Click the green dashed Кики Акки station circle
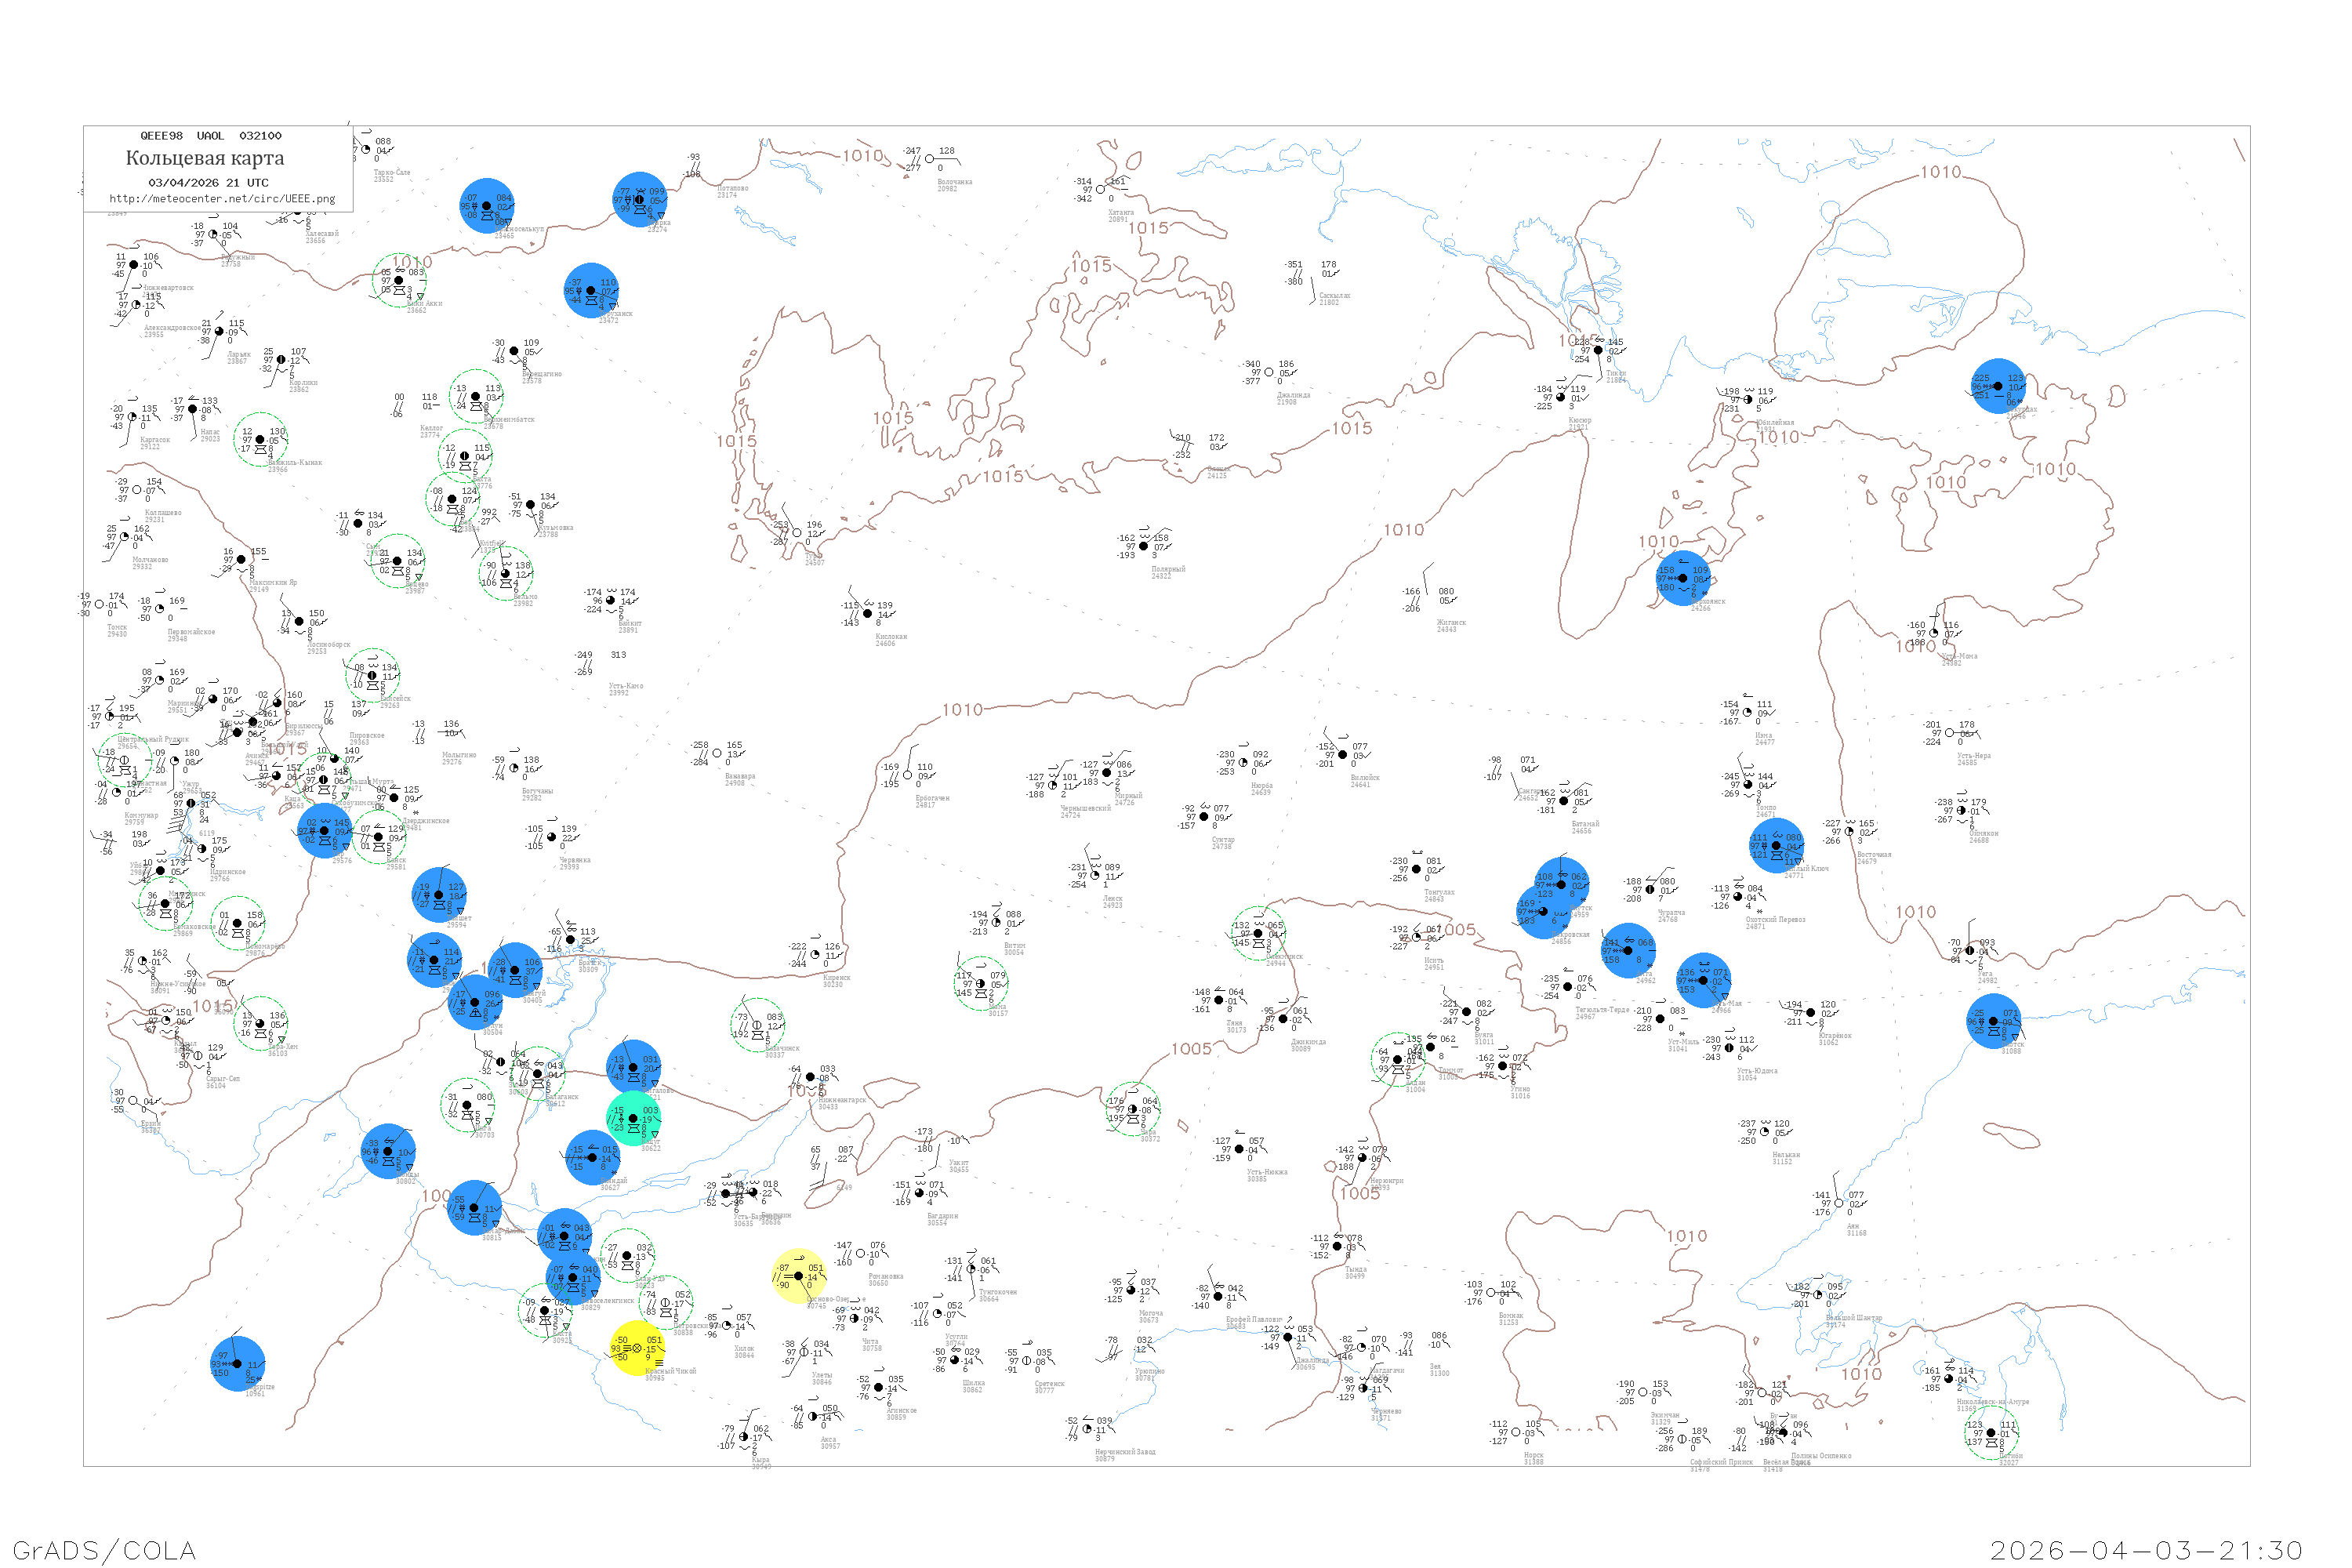This screenshot has width=2352, height=1568. (400, 280)
